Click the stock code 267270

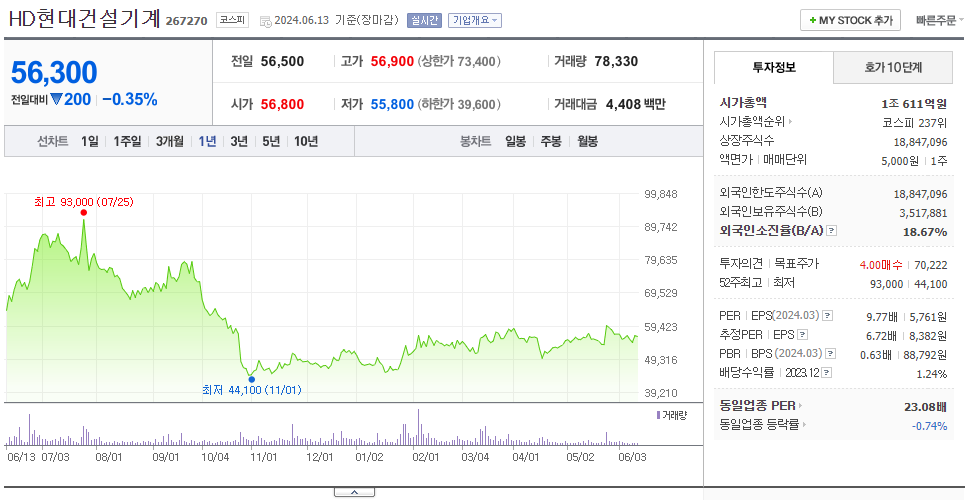pos(187,21)
